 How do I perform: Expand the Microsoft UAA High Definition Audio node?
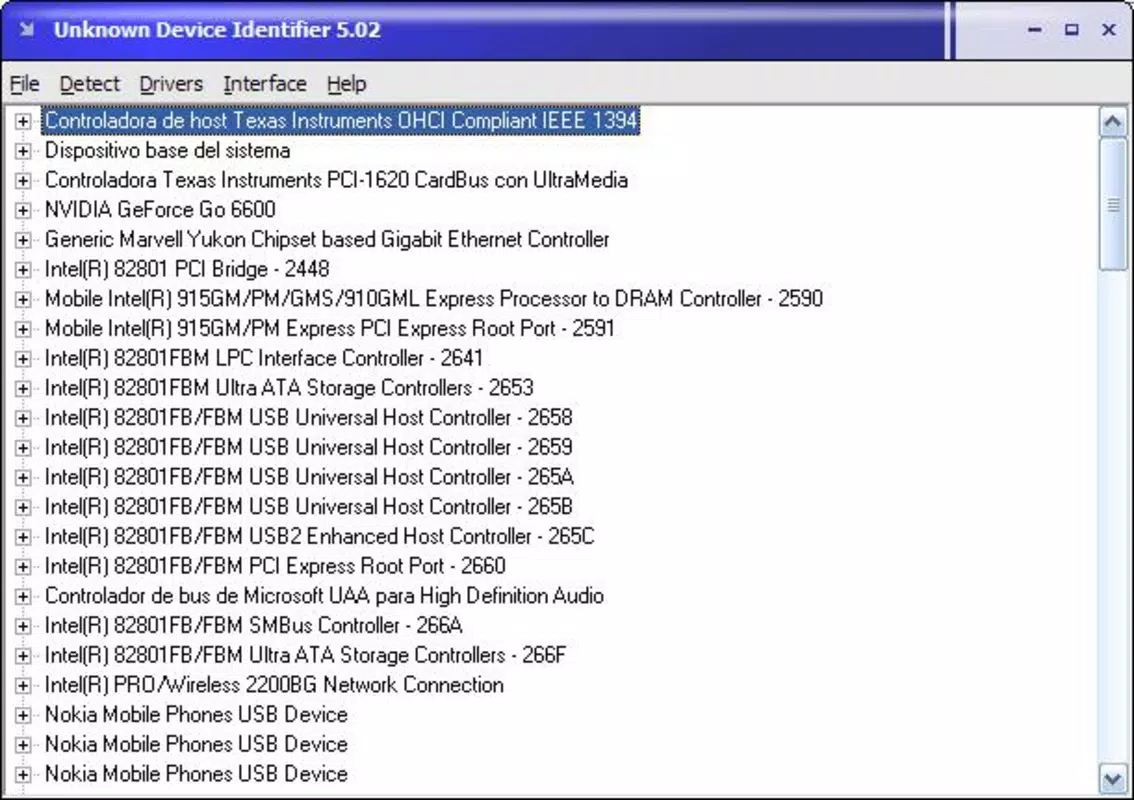coord(23,595)
